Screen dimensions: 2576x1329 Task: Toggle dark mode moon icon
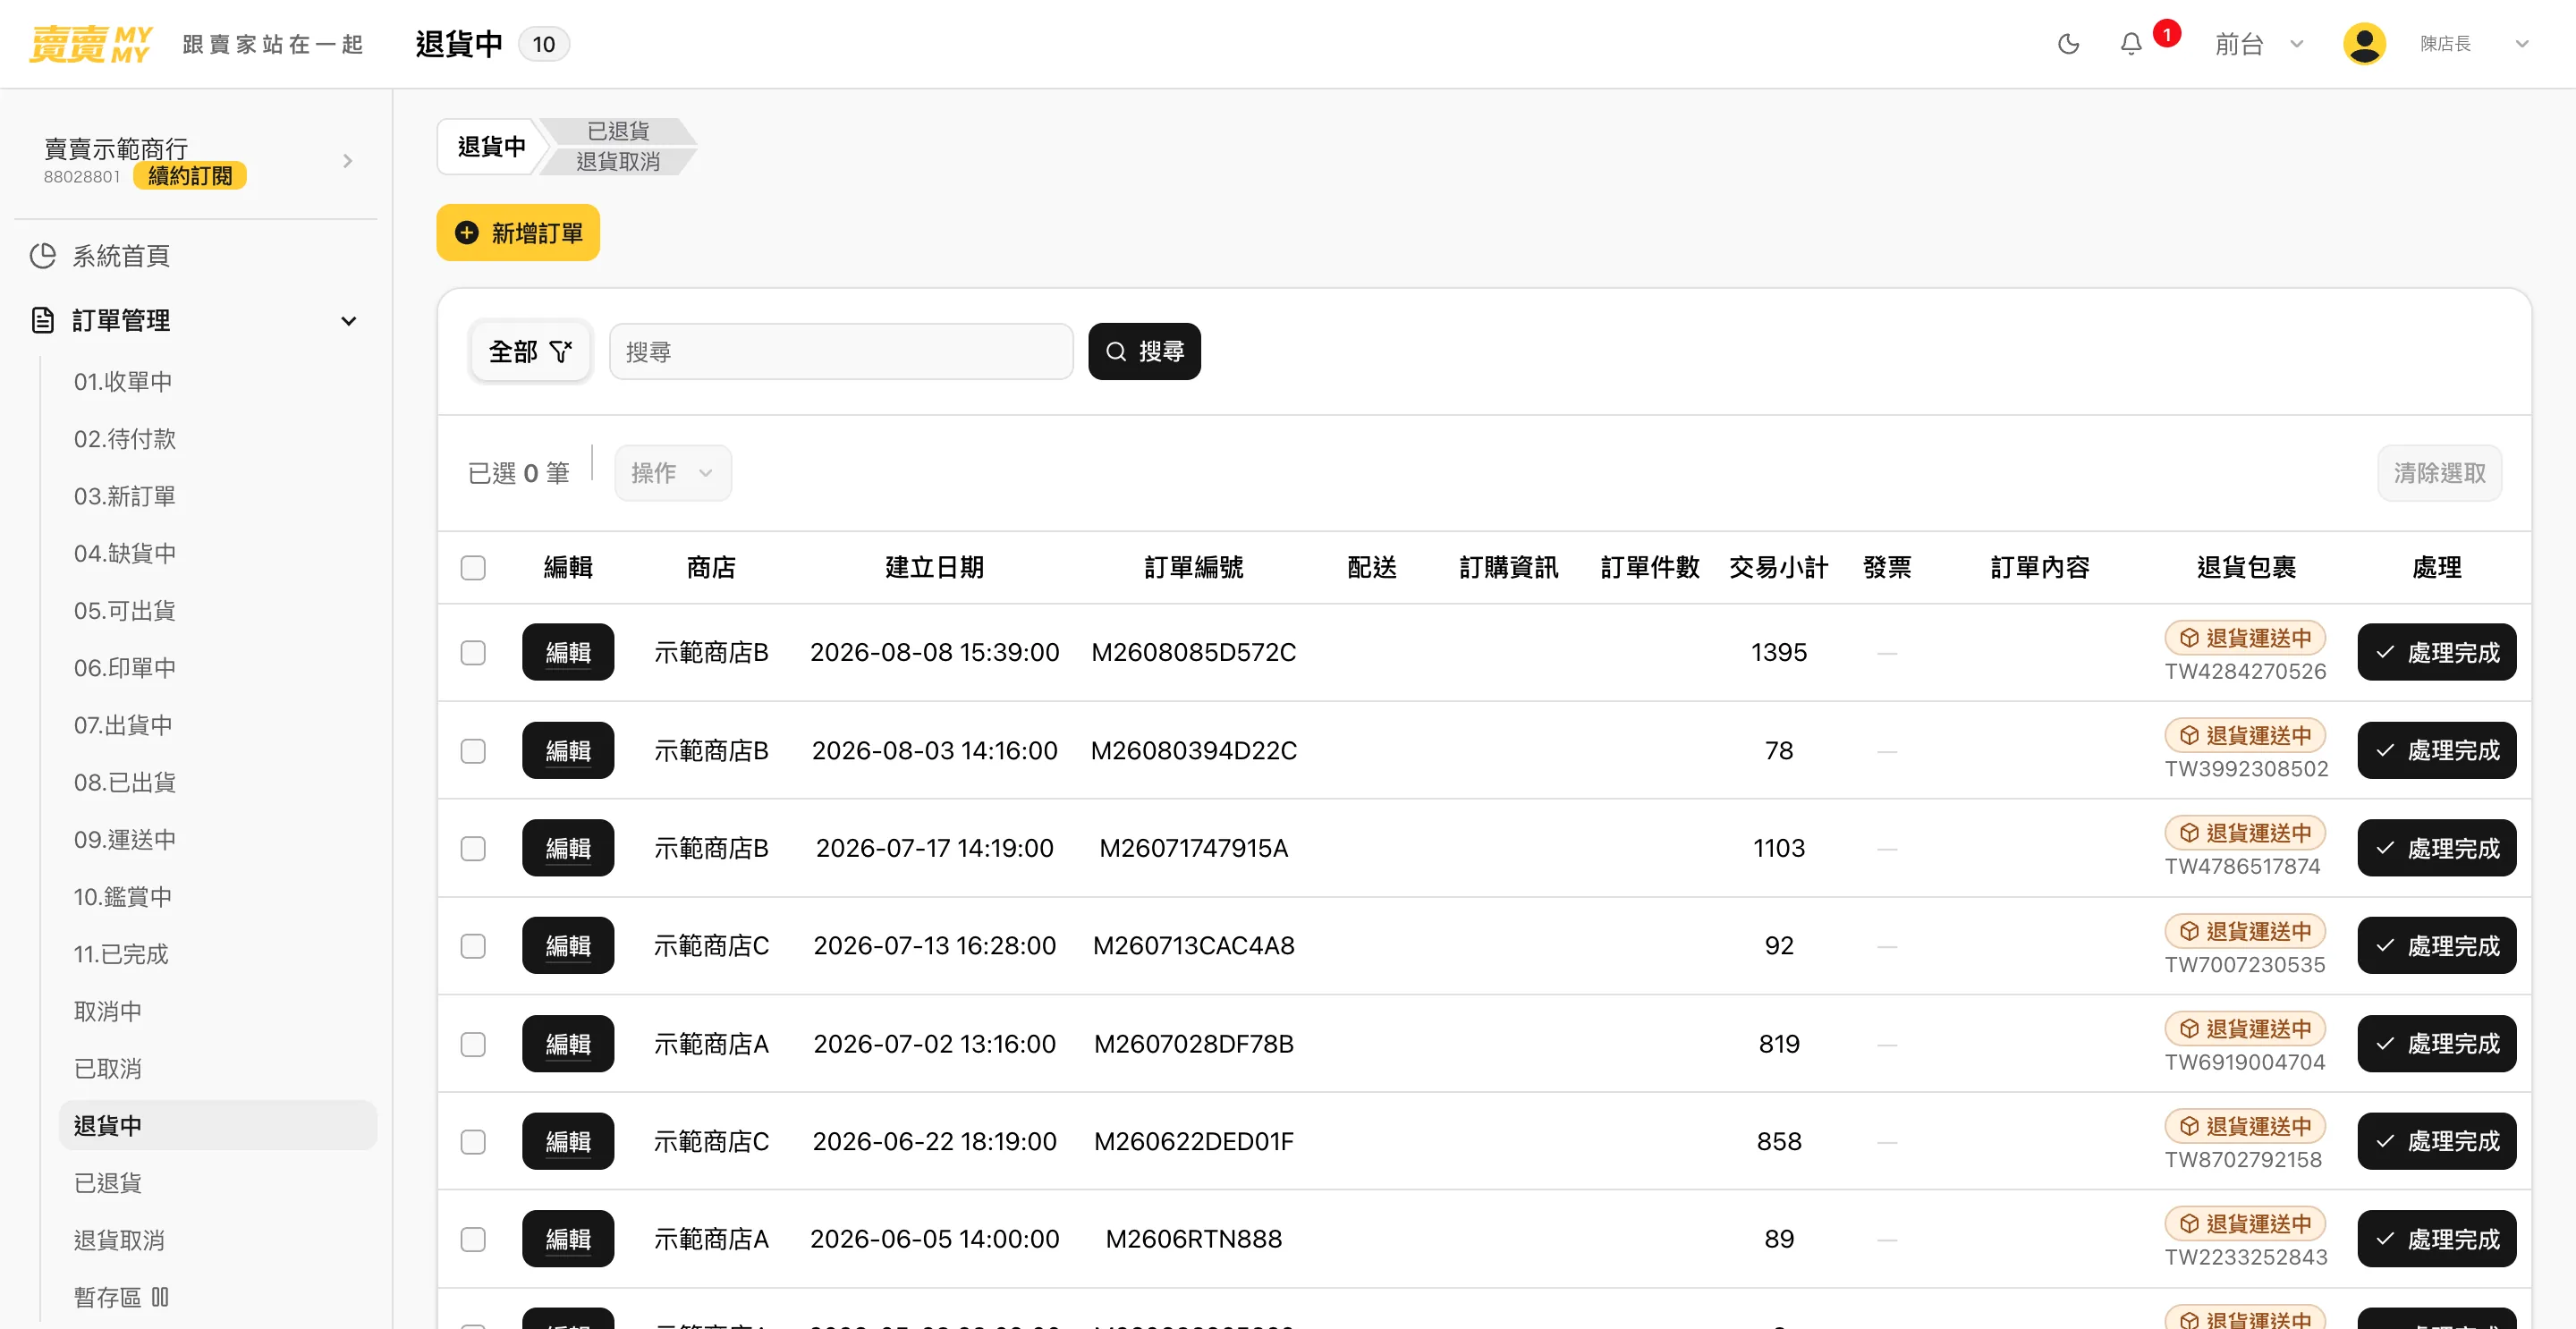pos(2068,44)
